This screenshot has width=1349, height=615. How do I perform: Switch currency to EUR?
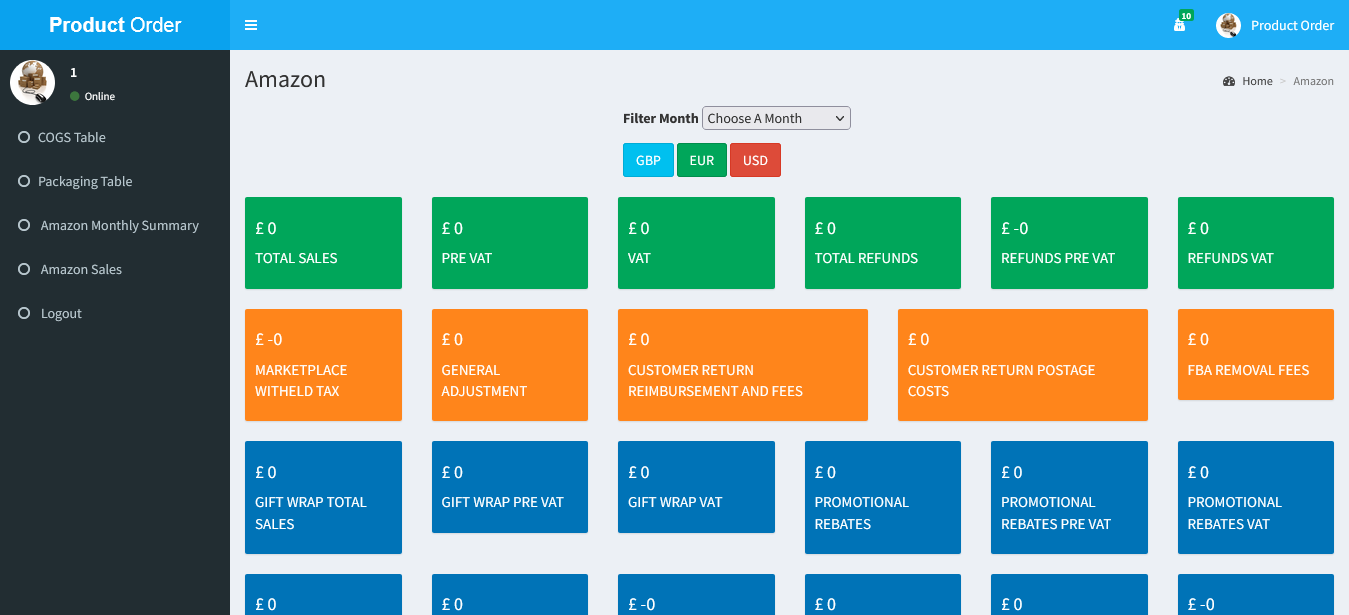coord(701,160)
